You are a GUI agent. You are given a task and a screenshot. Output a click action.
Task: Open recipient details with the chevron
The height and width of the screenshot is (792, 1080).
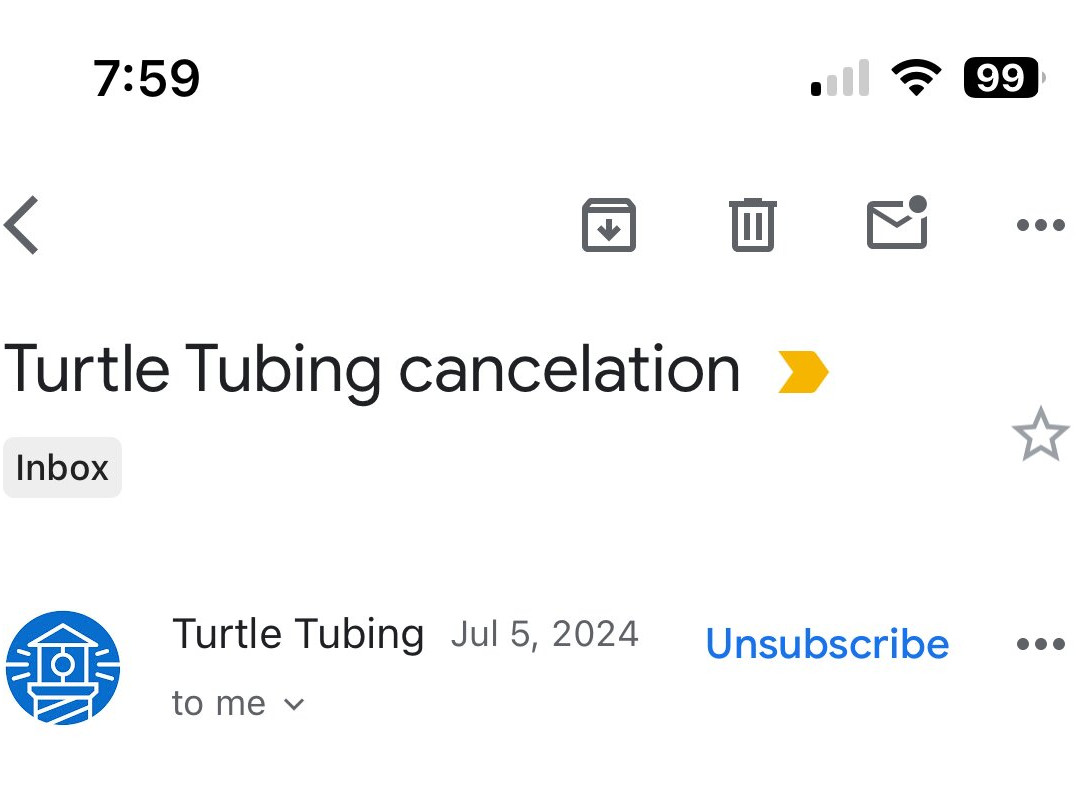(x=293, y=704)
